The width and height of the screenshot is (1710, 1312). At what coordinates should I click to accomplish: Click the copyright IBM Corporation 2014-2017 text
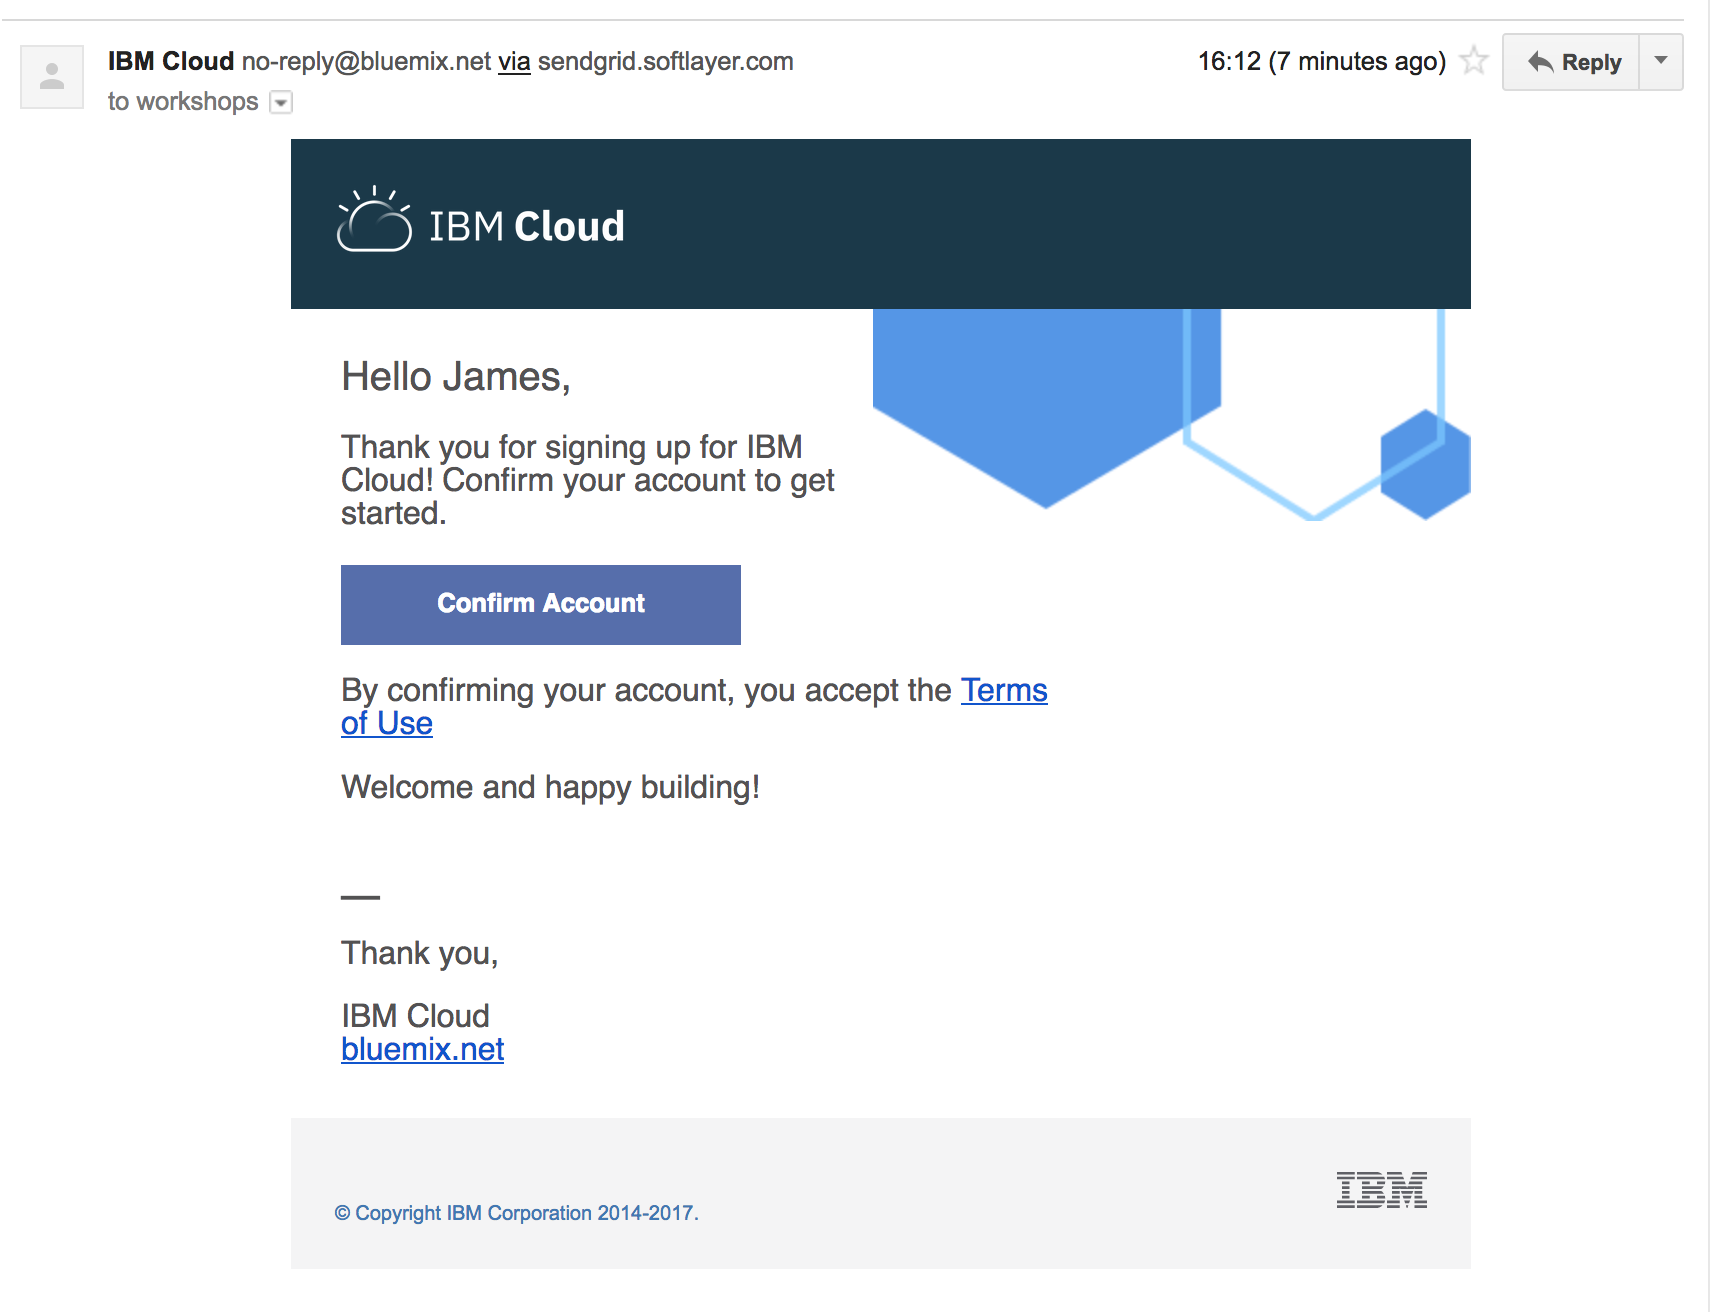coord(516,1213)
